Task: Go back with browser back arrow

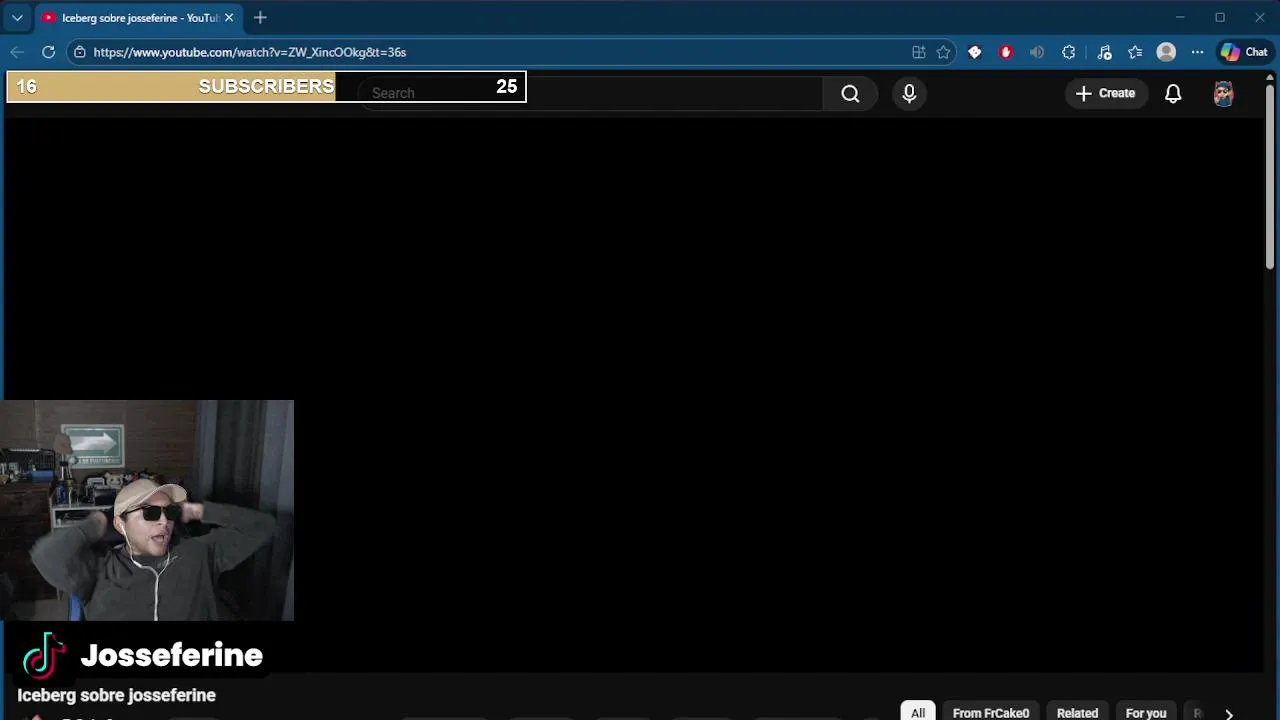Action: pyautogui.click(x=17, y=52)
